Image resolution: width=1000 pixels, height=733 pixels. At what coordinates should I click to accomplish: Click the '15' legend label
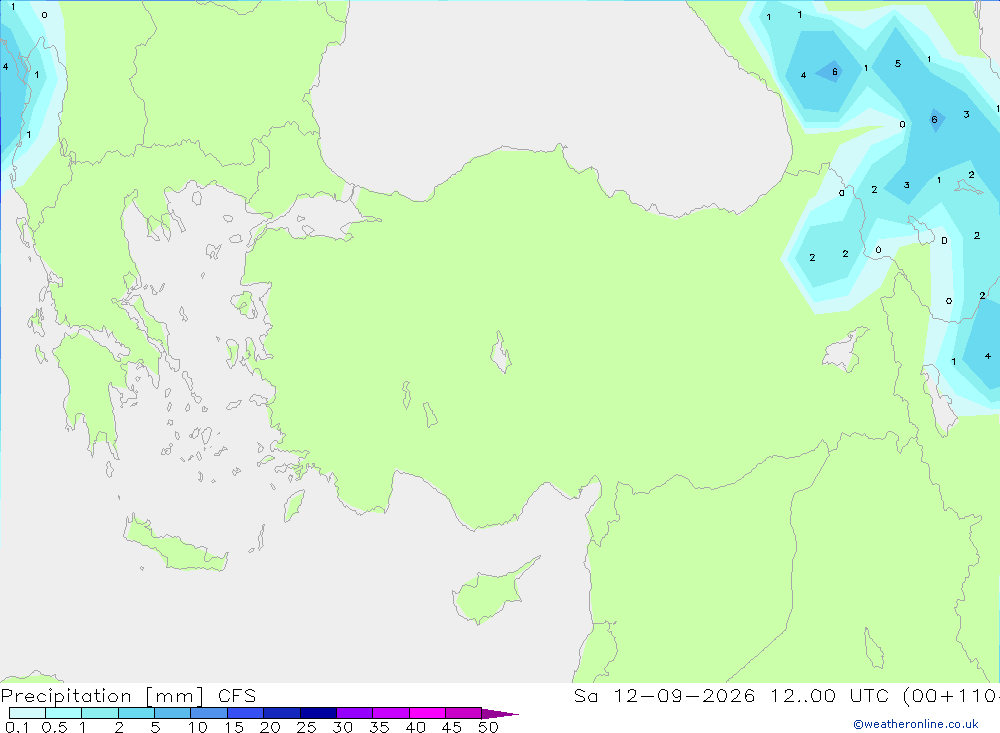pos(234,727)
